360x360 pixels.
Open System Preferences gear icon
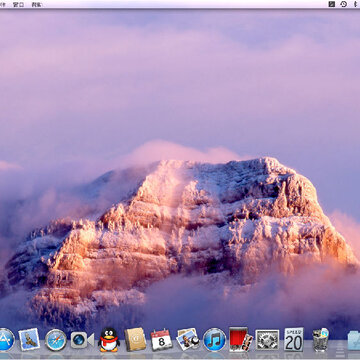(x=267, y=340)
